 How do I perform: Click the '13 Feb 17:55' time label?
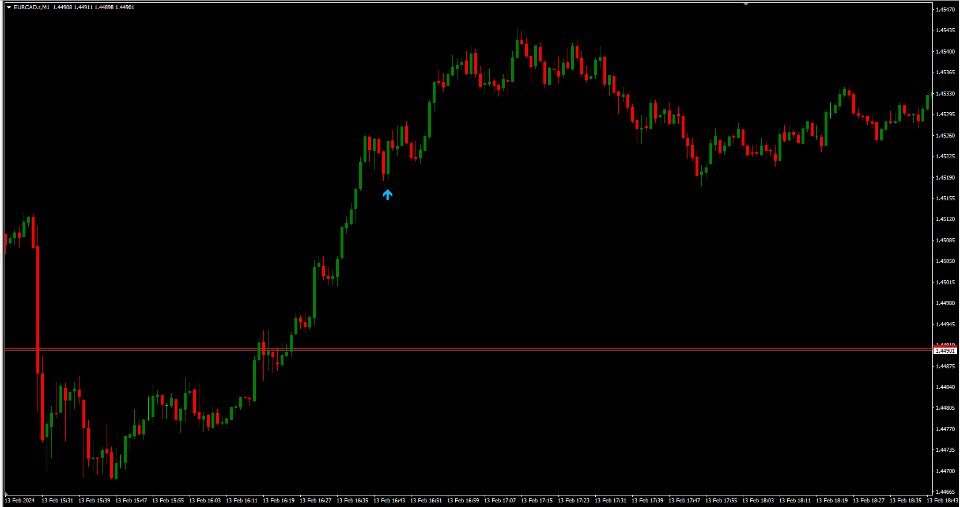[x=722, y=500]
